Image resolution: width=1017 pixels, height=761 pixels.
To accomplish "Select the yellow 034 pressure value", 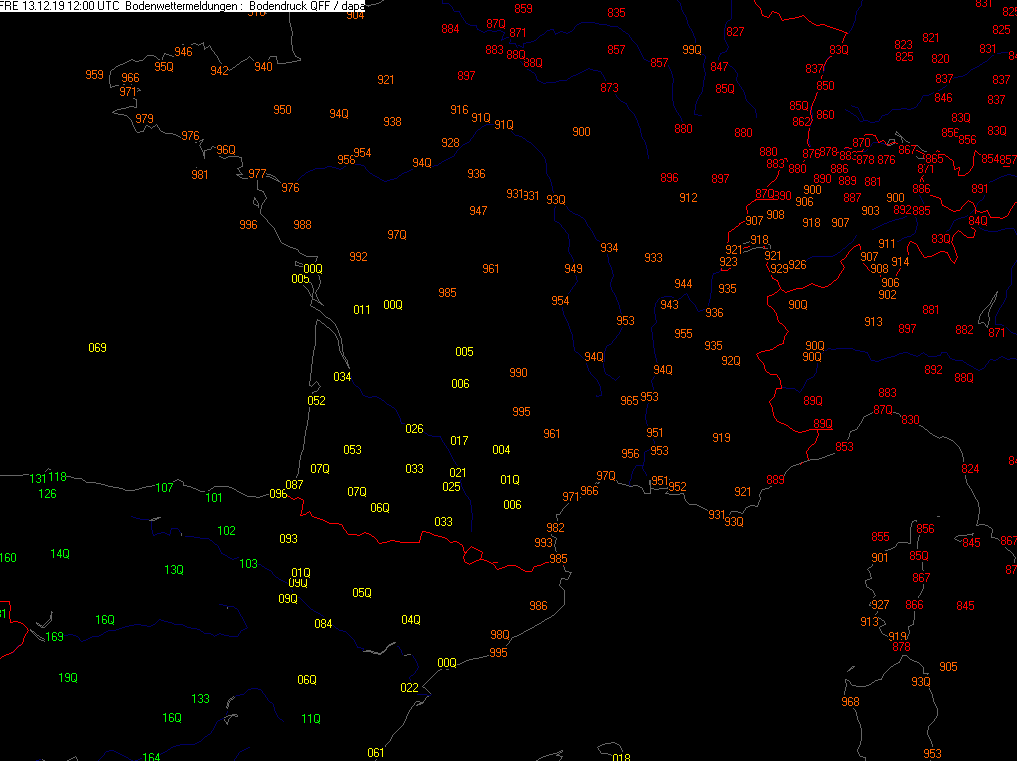I will point(342,377).
